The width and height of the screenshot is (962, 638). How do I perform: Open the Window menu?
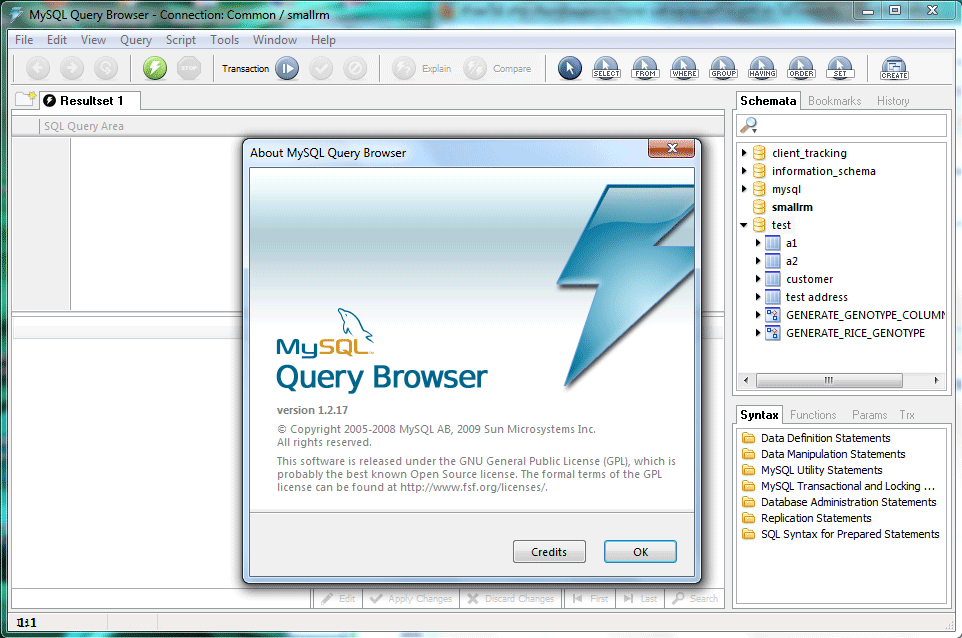click(275, 40)
